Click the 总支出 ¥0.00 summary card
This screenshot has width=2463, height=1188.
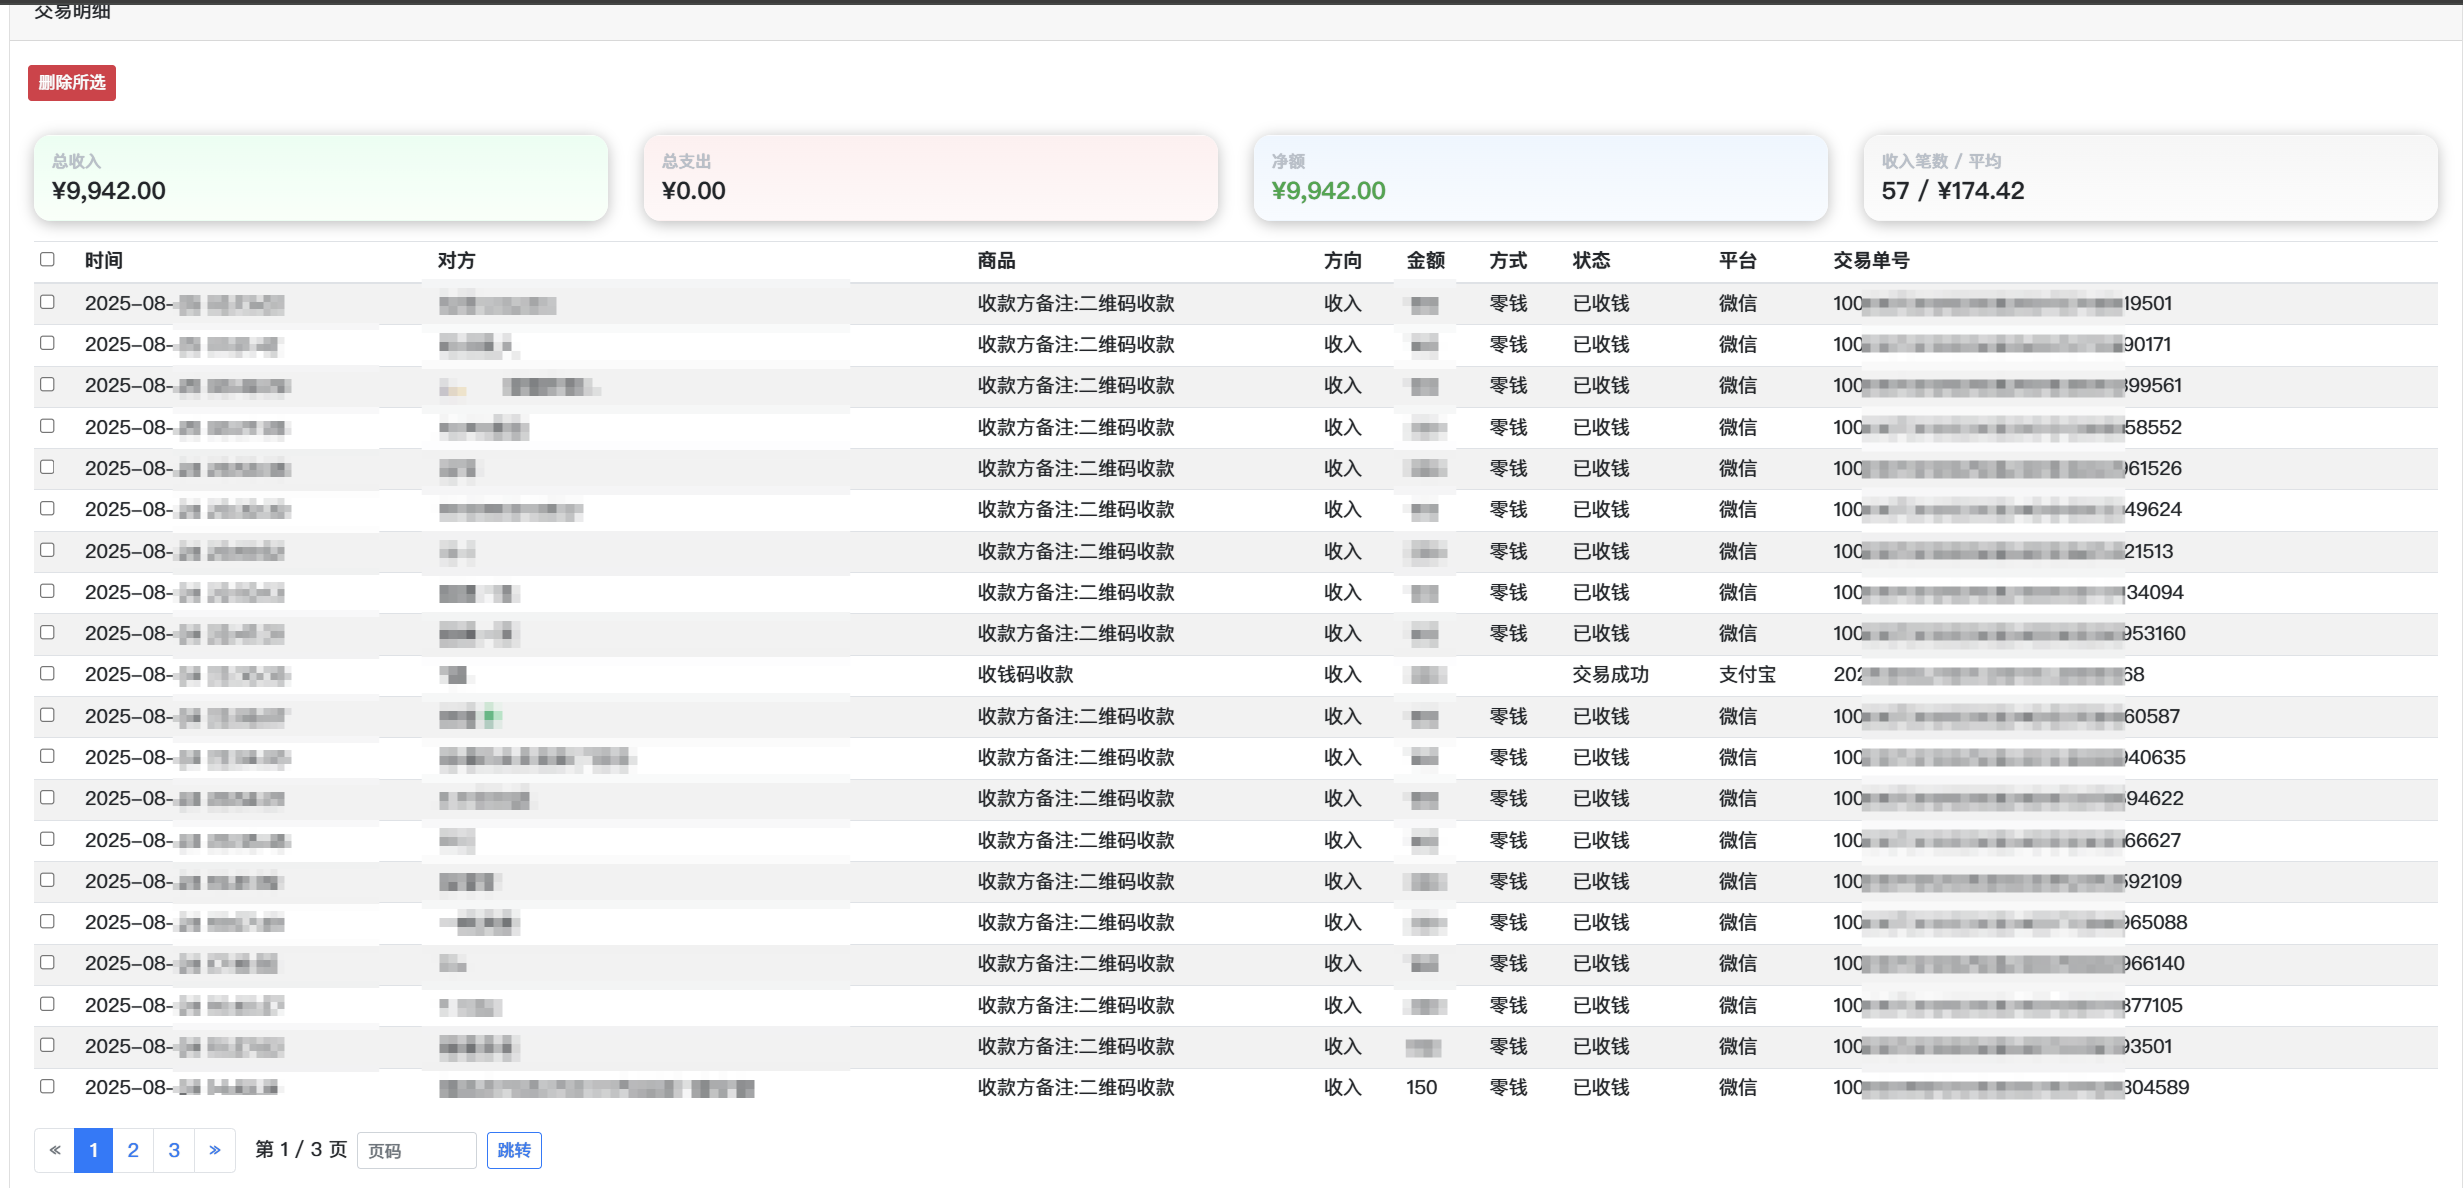[x=931, y=178]
